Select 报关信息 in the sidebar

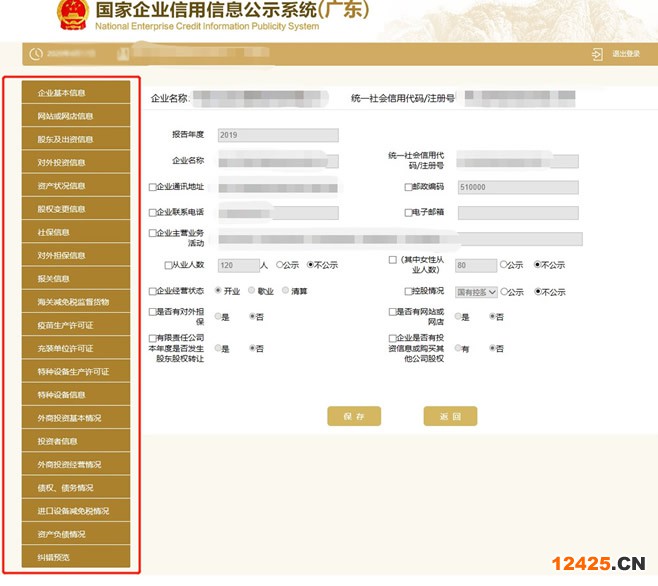[76, 278]
